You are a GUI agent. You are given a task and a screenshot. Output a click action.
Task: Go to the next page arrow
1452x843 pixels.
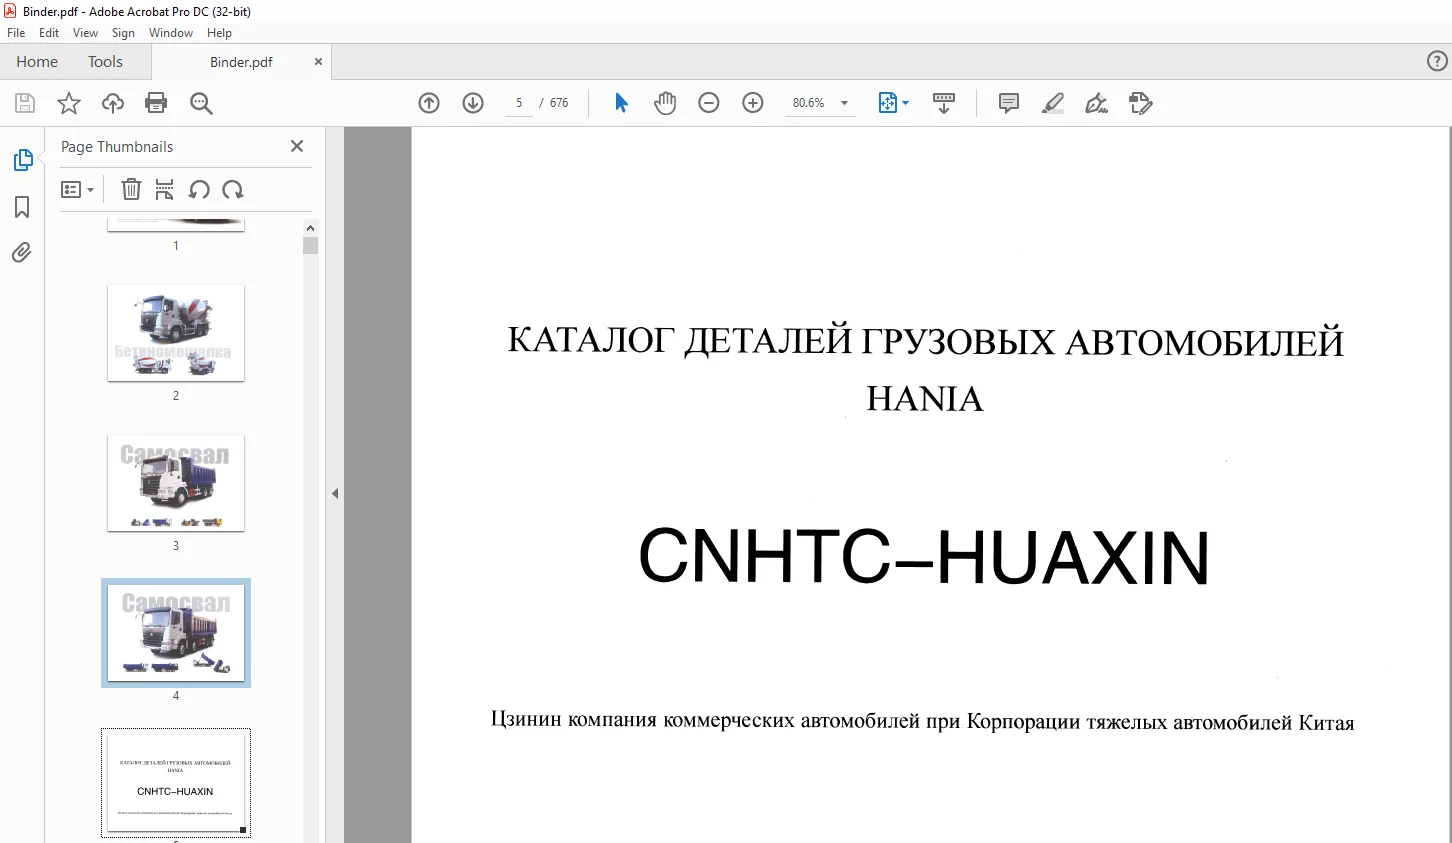(x=473, y=103)
